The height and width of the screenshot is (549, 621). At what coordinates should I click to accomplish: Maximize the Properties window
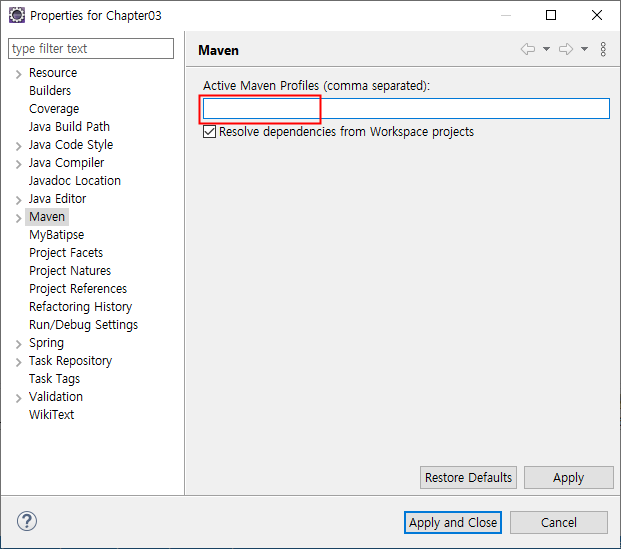pyautogui.click(x=551, y=15)
